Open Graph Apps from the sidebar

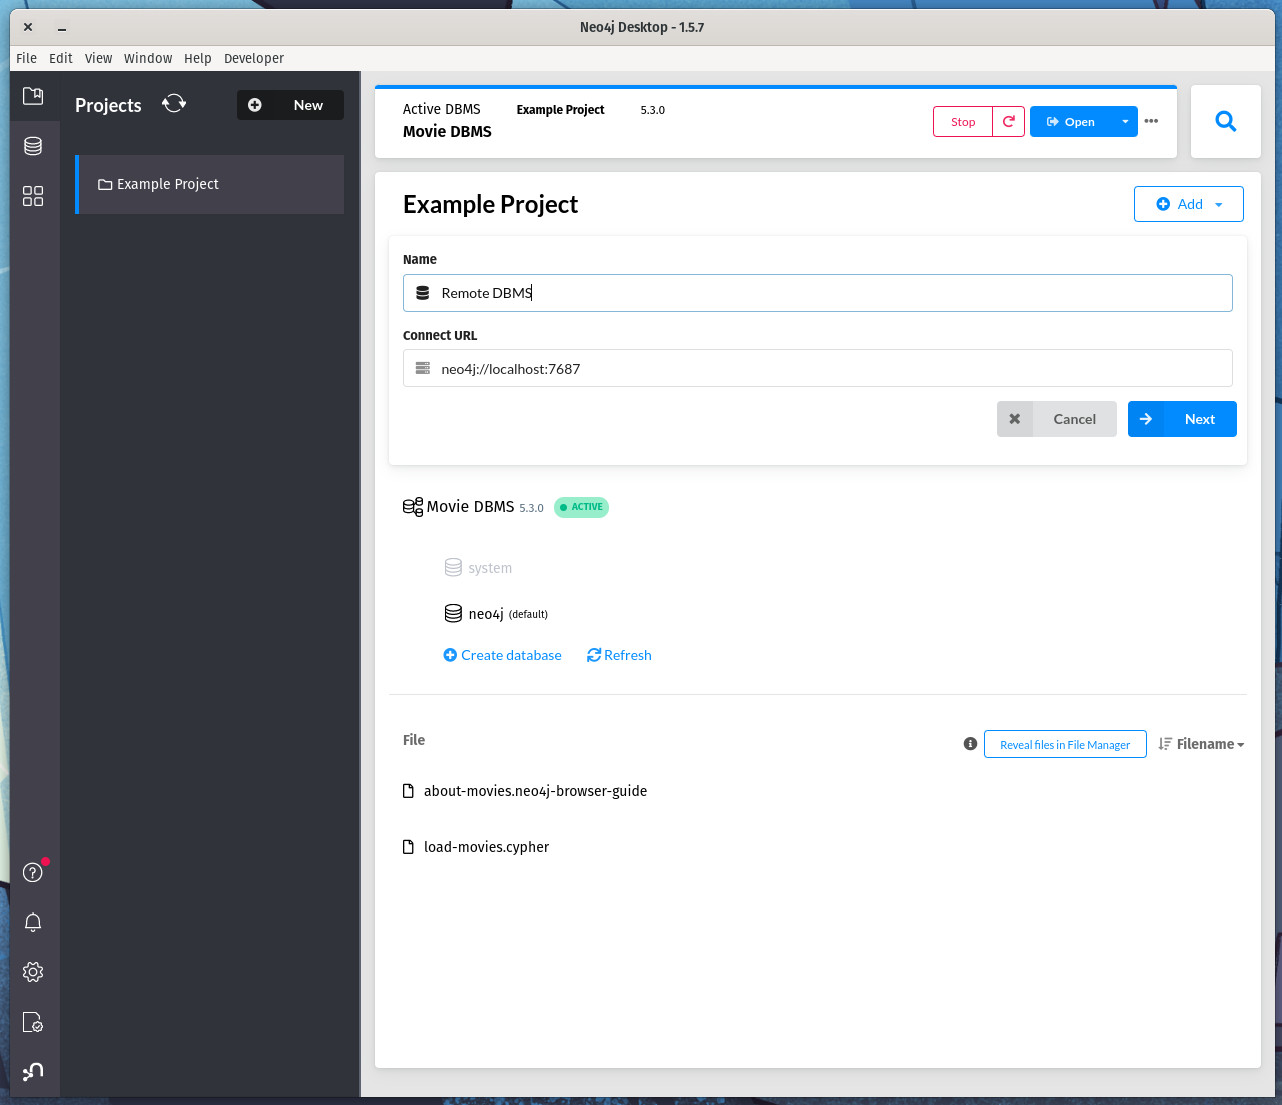(x=33, y=196)
